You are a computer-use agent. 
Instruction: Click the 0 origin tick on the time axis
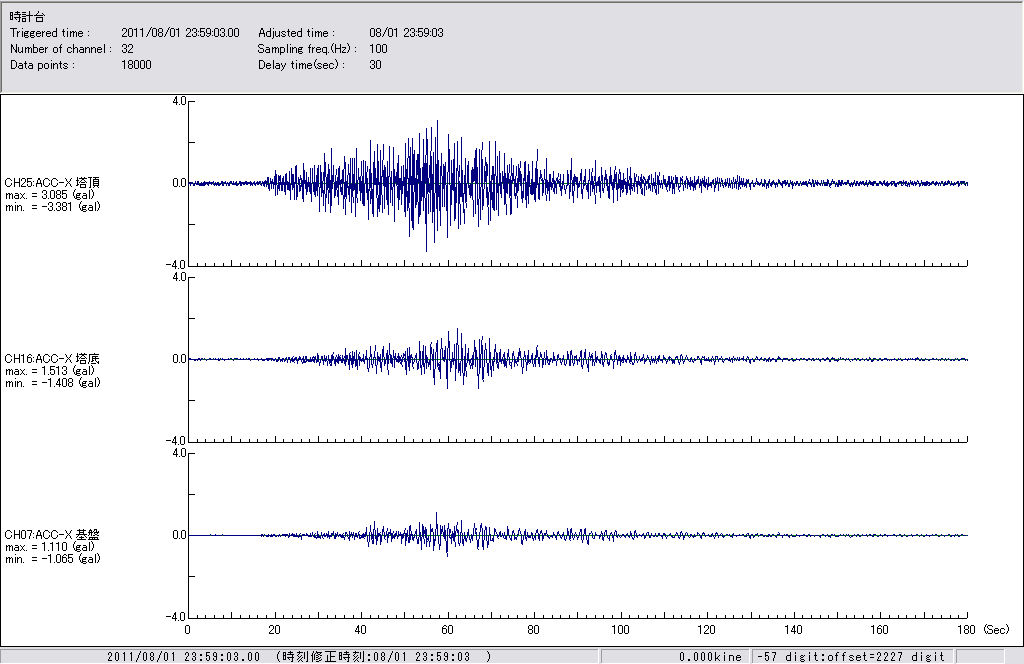[x=188, y=630]
